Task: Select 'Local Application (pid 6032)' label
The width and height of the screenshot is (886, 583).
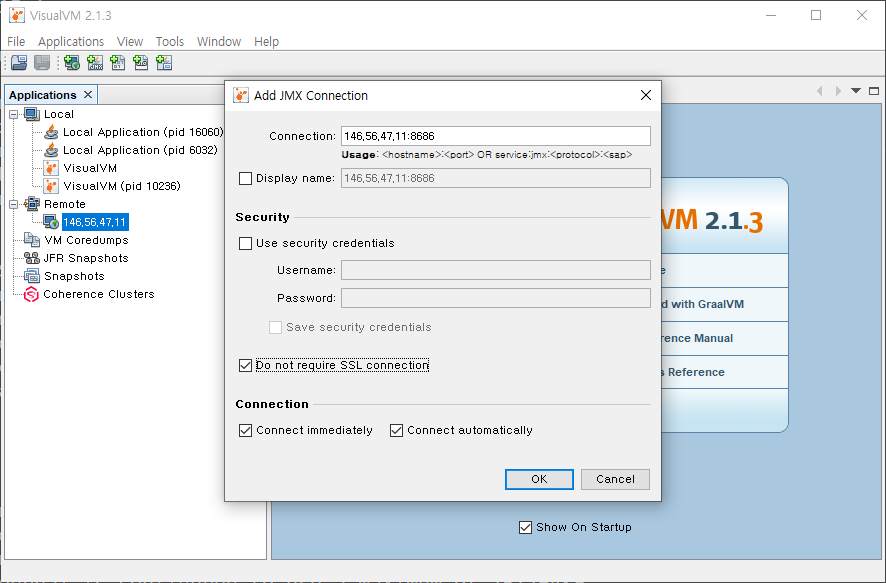Action: pyautogui.click(x=140, y=150)
